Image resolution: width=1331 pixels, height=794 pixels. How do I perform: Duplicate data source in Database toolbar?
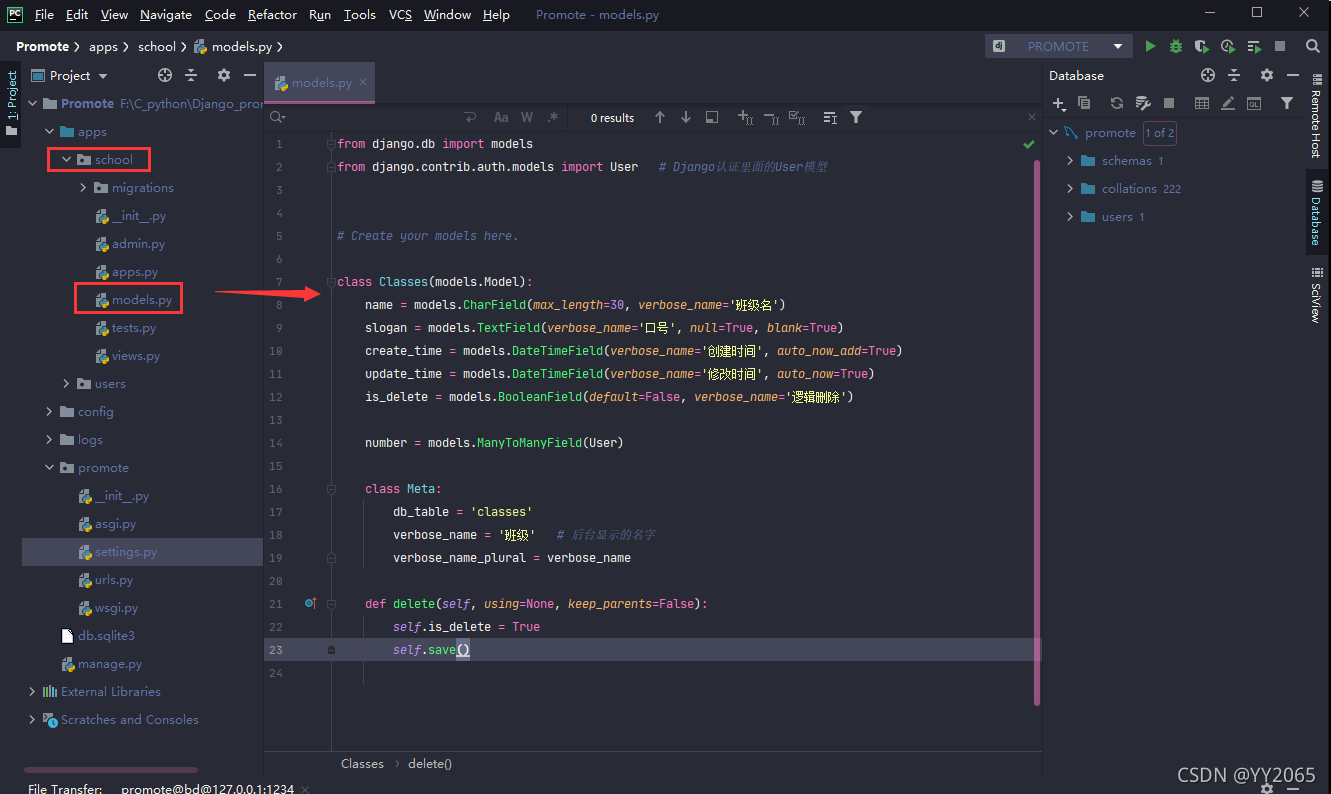(1084, 103)
